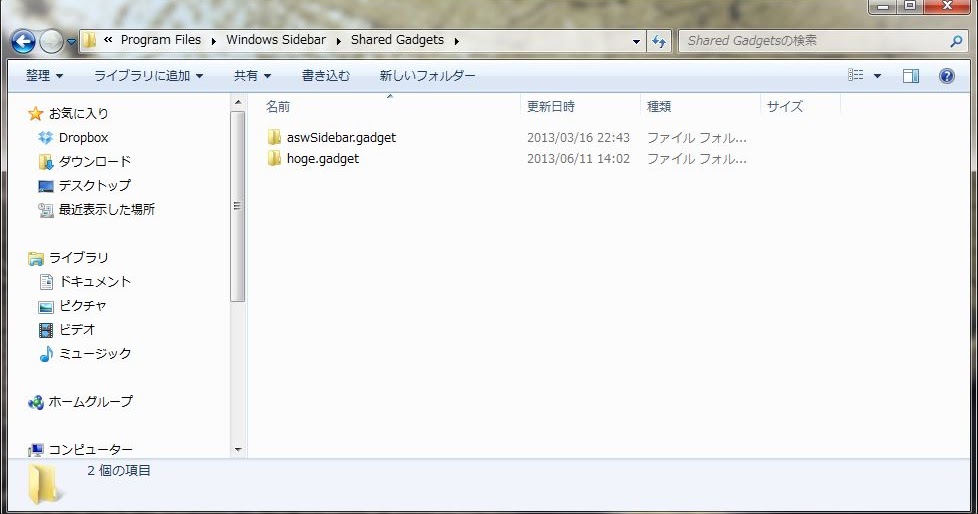Viewport: 978px width, 514px height.
Task: Expand arrow after Windows Sidebar breadcrumb
Action: pos(339,41)
